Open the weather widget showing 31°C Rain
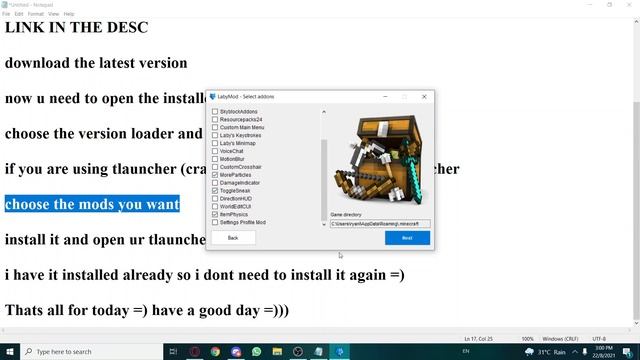The width and height of the screenshot is (640, 360). coord(545,351)
